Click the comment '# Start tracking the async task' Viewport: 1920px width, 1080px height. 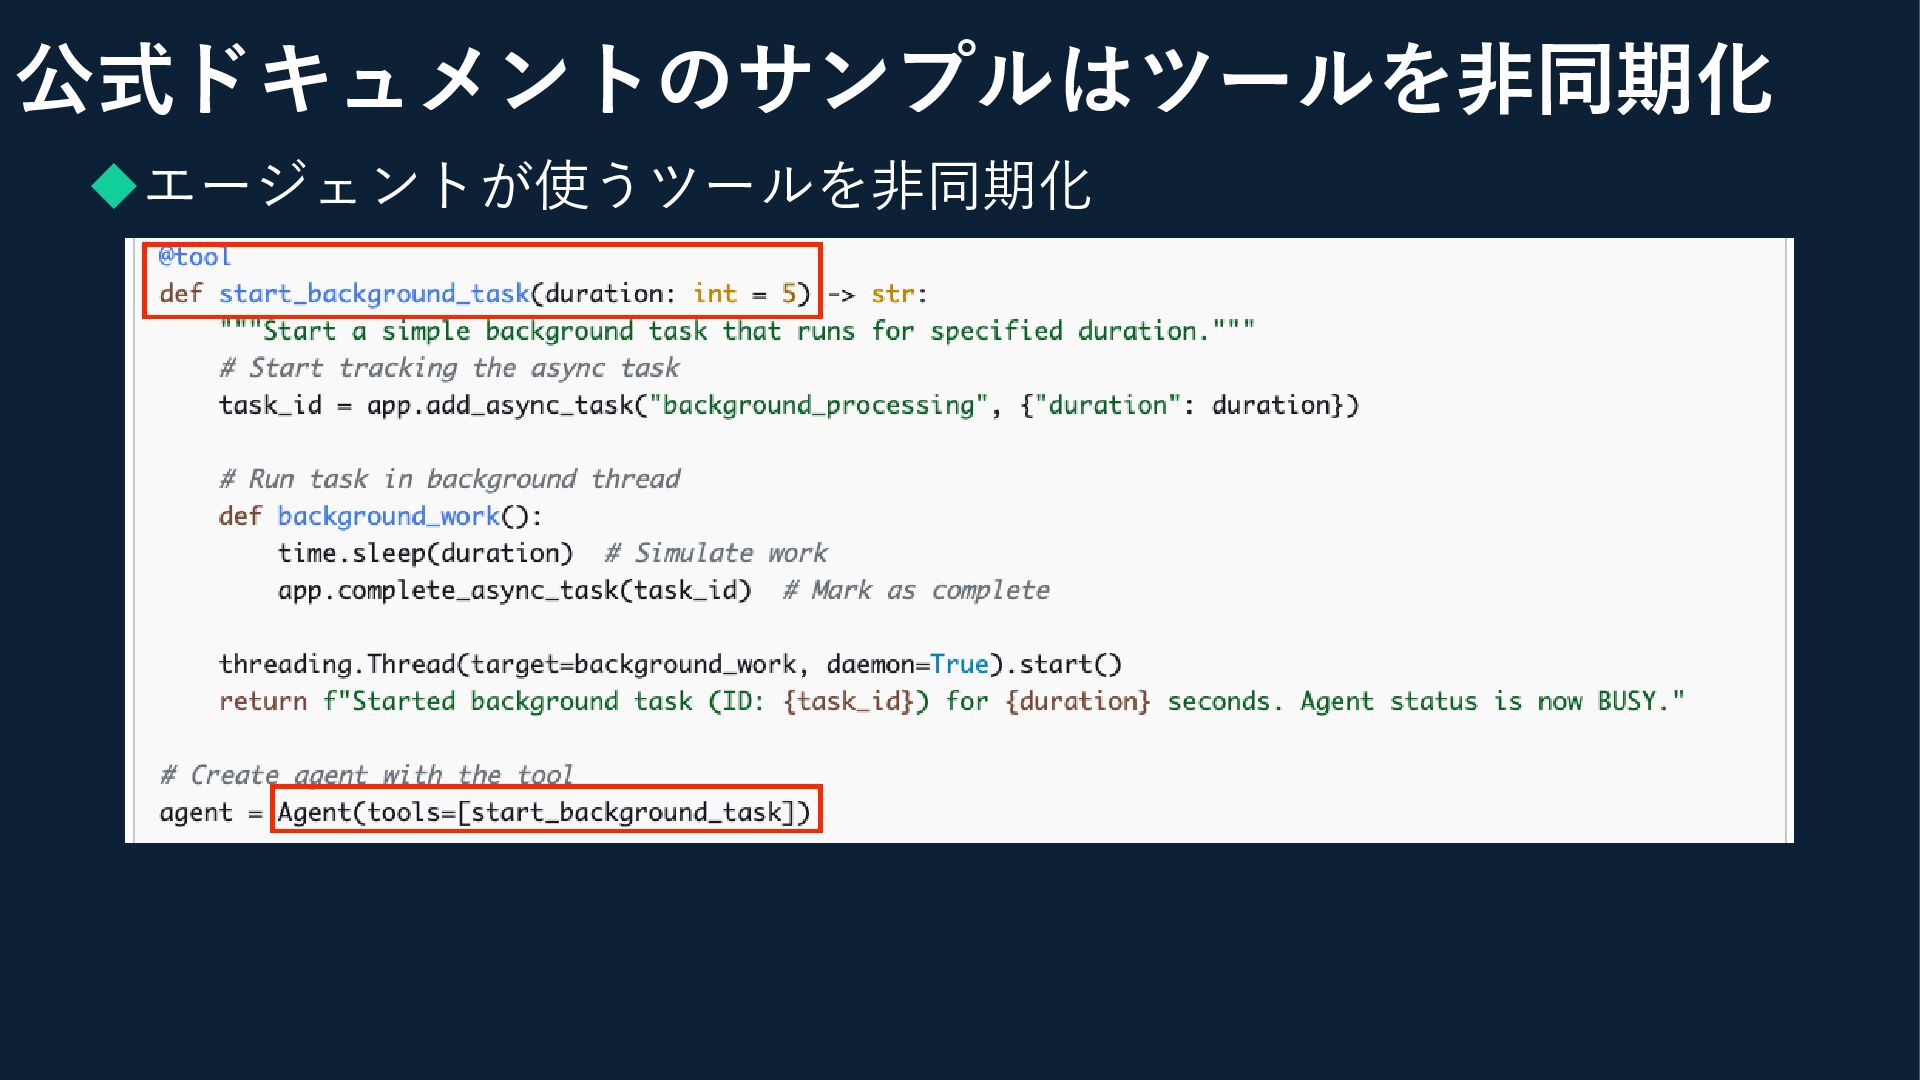(x=449, y=368)
